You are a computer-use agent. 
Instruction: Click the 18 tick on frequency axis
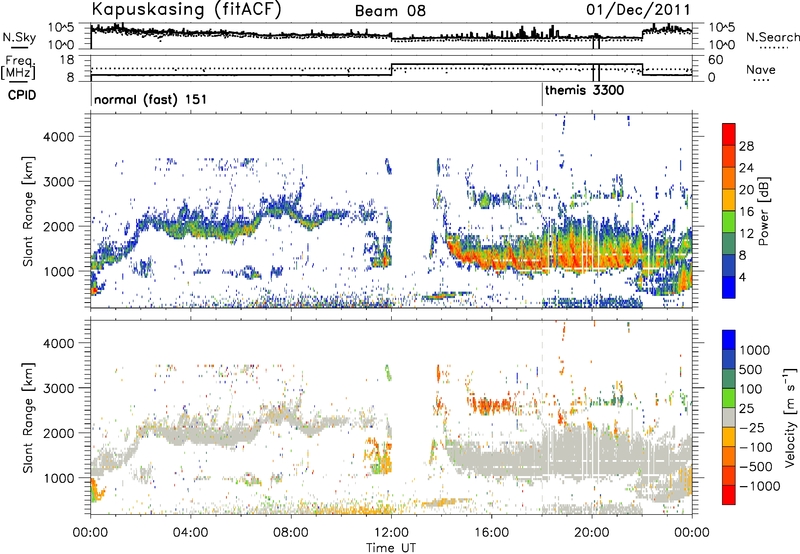(67, 60)
